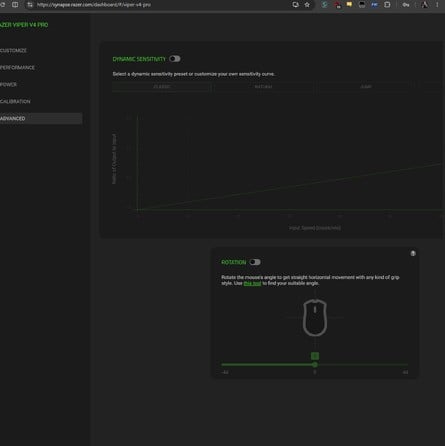Open the browser three-dot menu

click(437, 5)
